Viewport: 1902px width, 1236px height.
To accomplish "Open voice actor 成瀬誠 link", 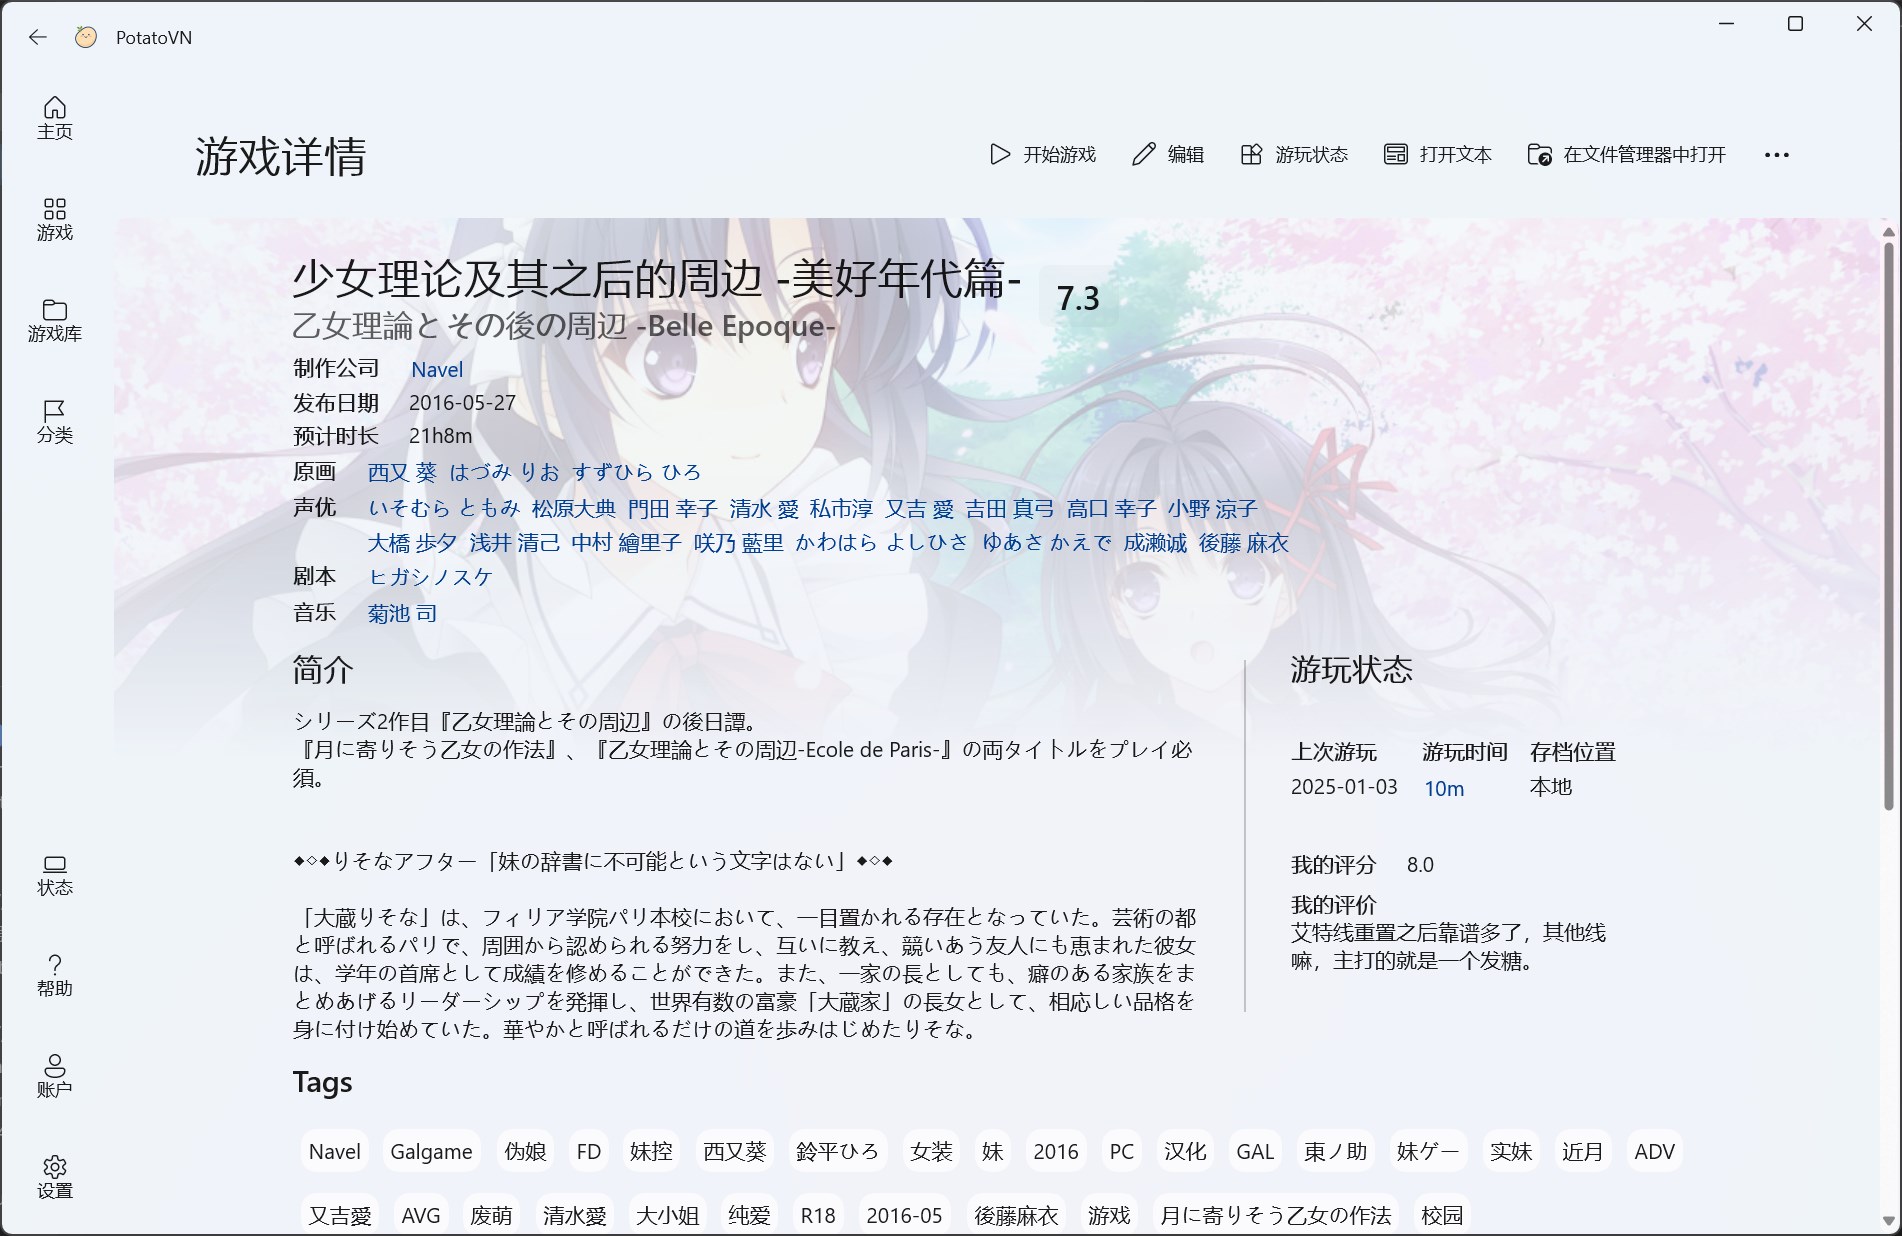I will tap(1155, 543).
